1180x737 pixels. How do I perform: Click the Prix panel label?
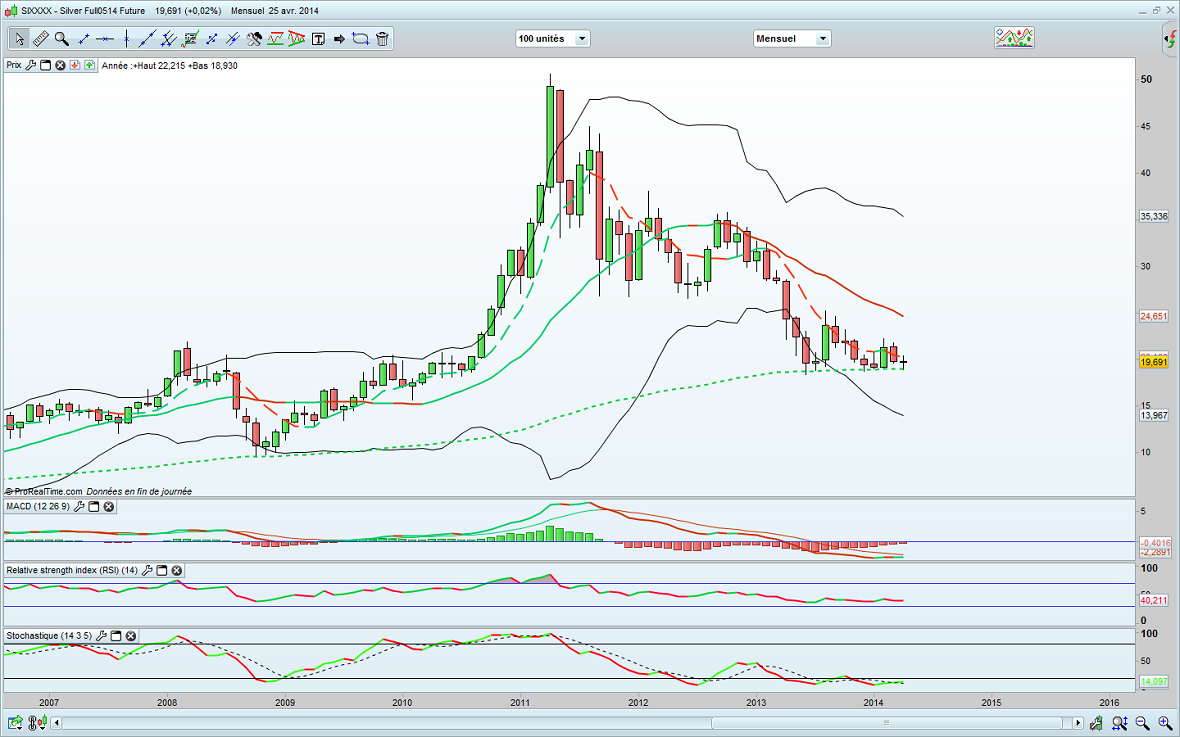pos(14,65)
